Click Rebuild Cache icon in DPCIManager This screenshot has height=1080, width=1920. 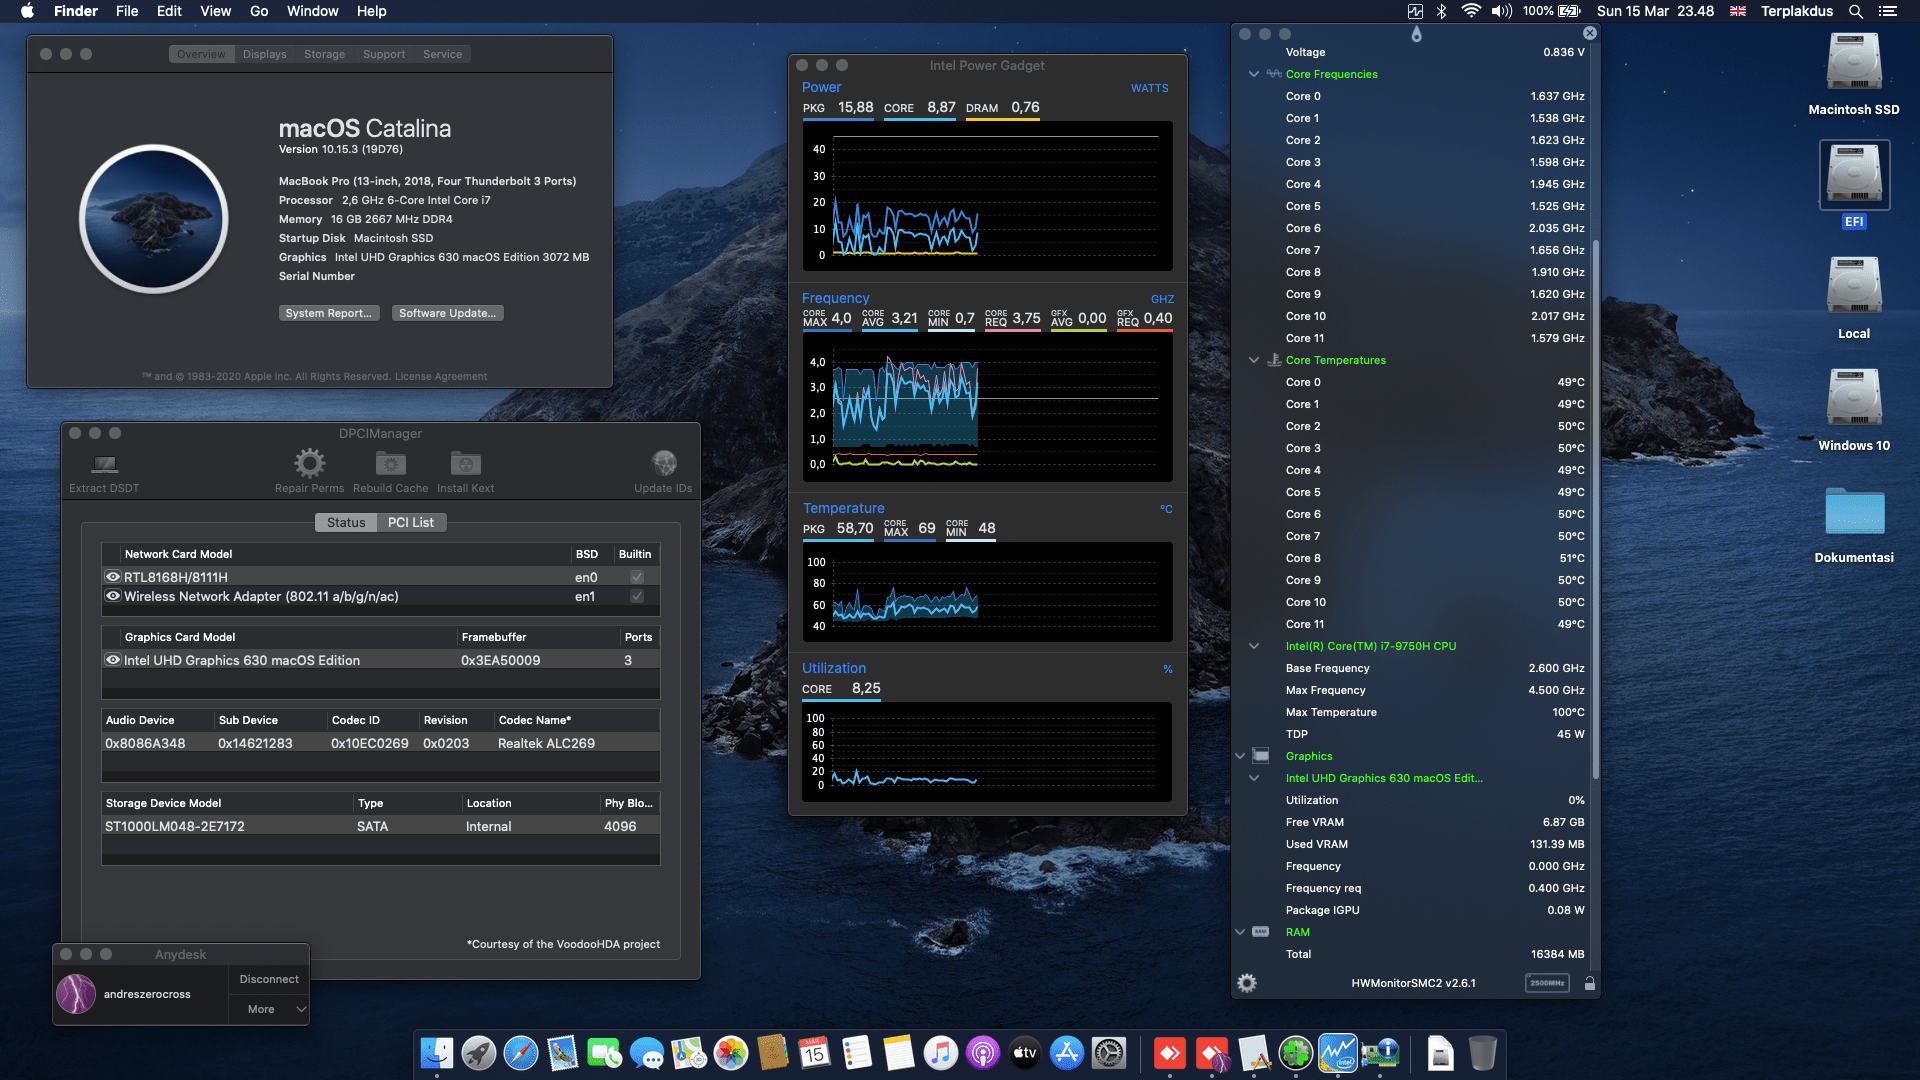[x=390, y=463]
